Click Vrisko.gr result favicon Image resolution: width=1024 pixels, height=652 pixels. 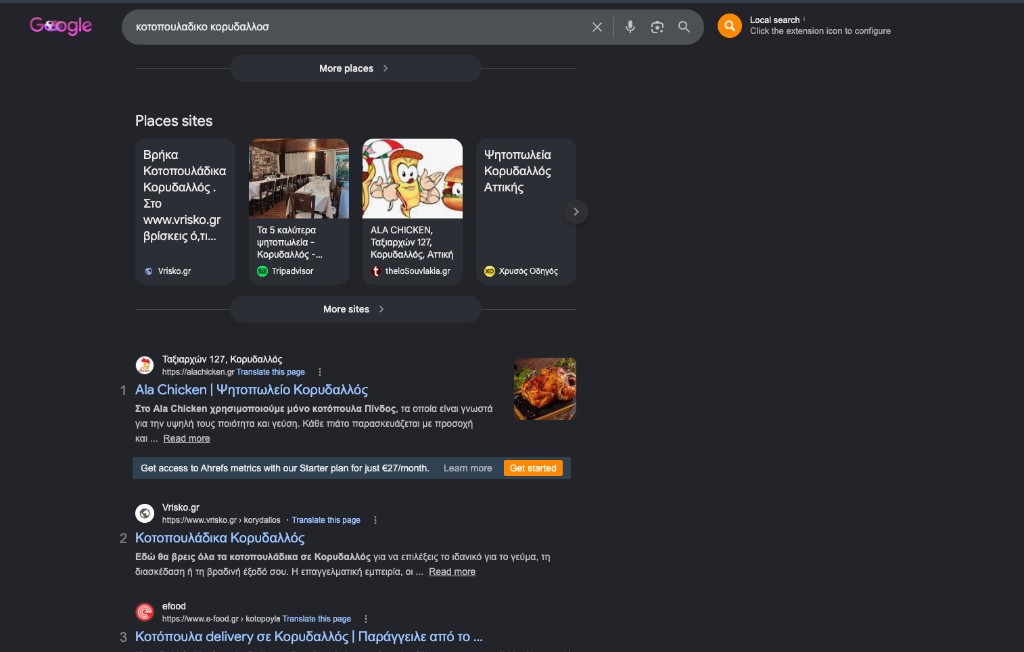[144, 513]
